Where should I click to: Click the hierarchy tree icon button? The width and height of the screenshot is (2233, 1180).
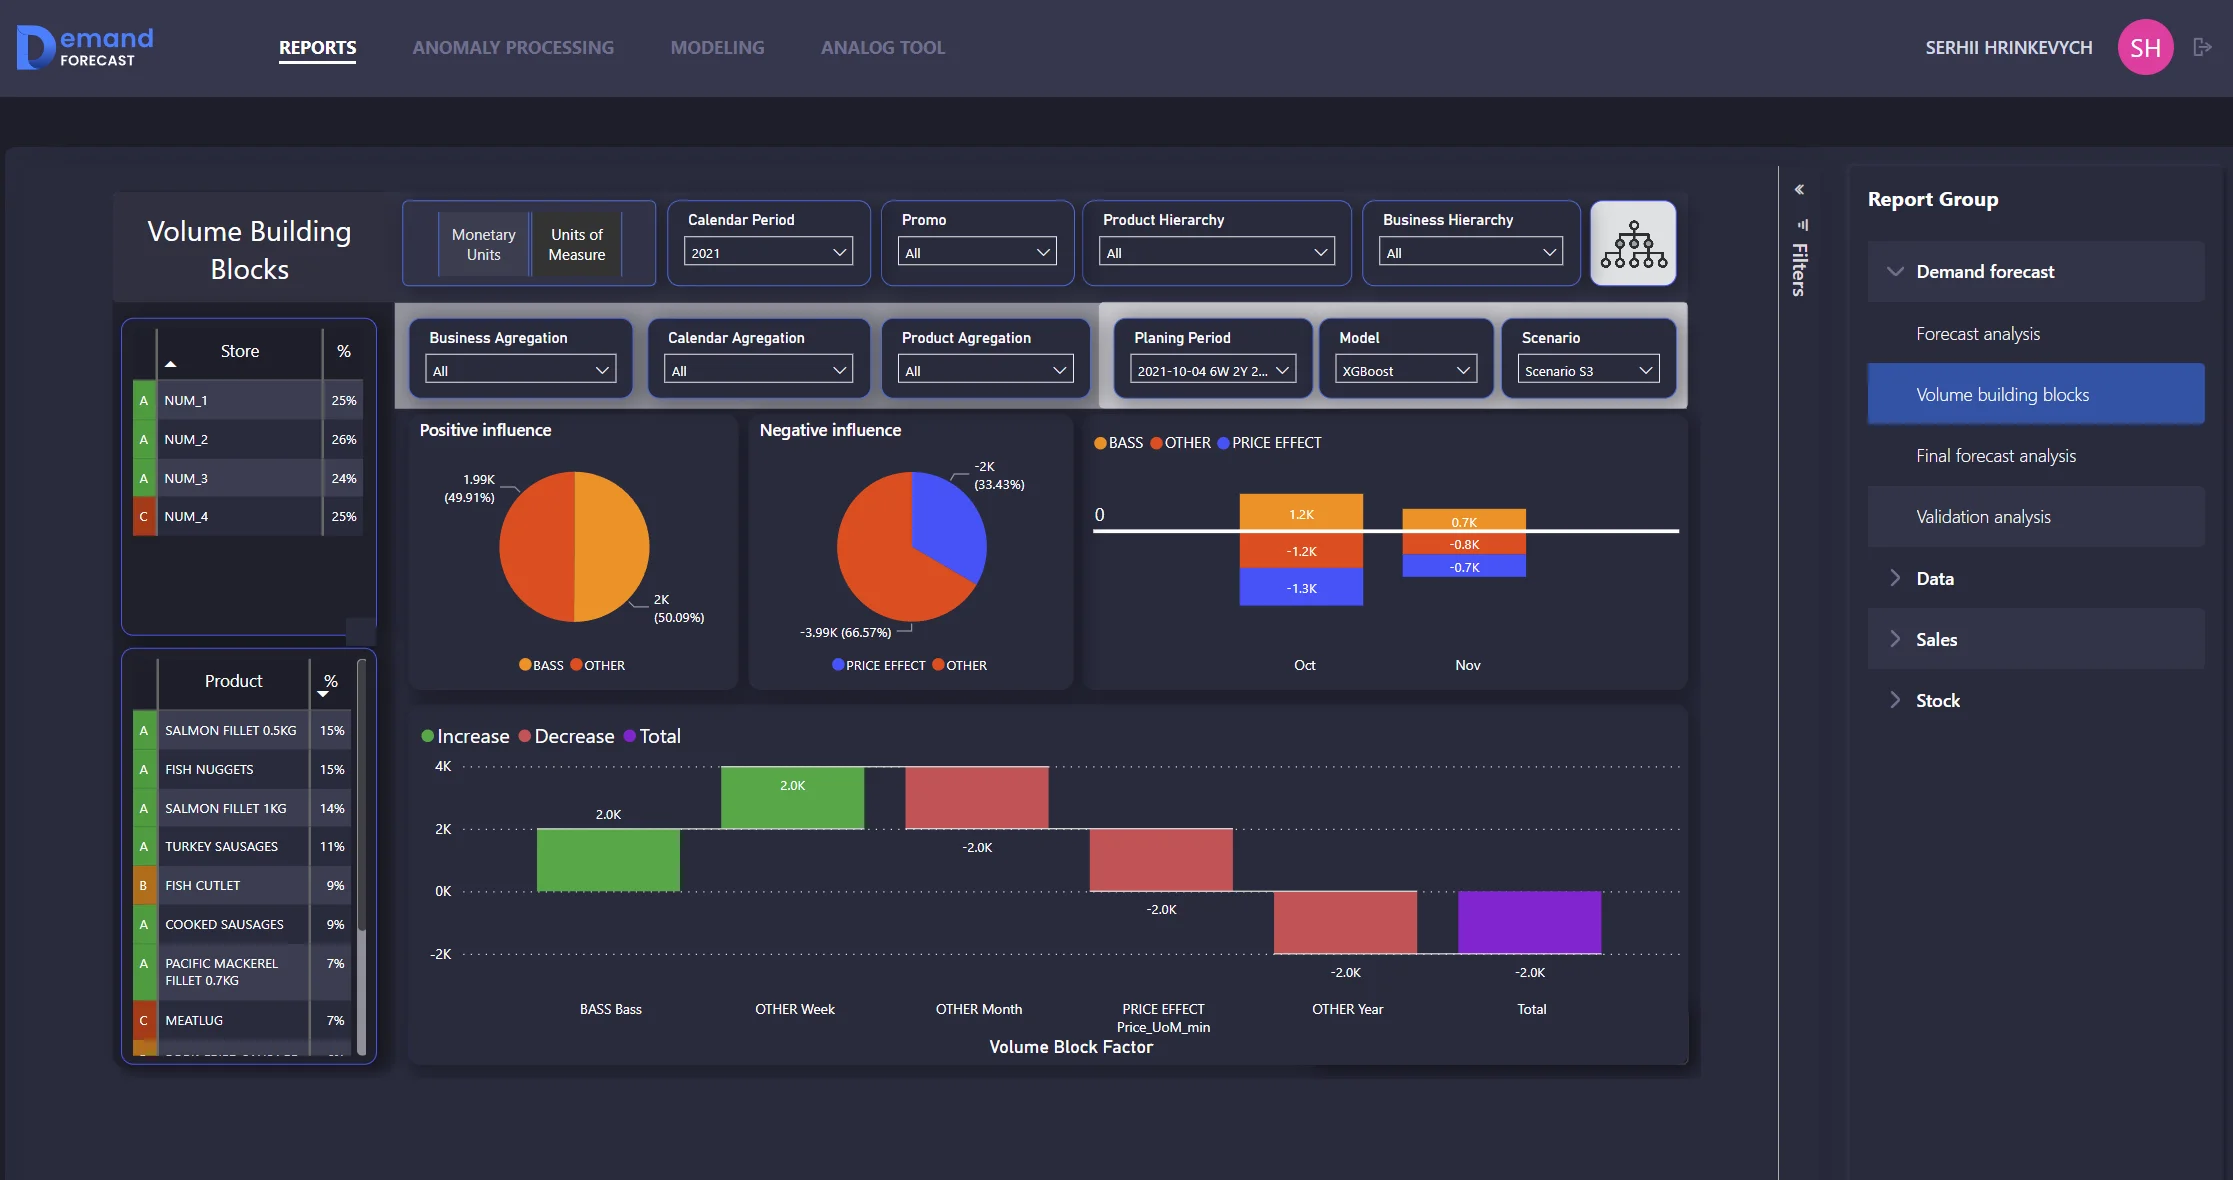[1632, 244]
